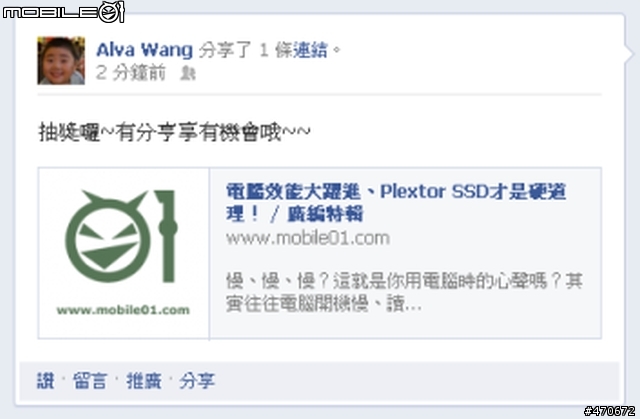Click the www.mobile01.com domain text
Screen dimensions: 640x419
(308, 238)
